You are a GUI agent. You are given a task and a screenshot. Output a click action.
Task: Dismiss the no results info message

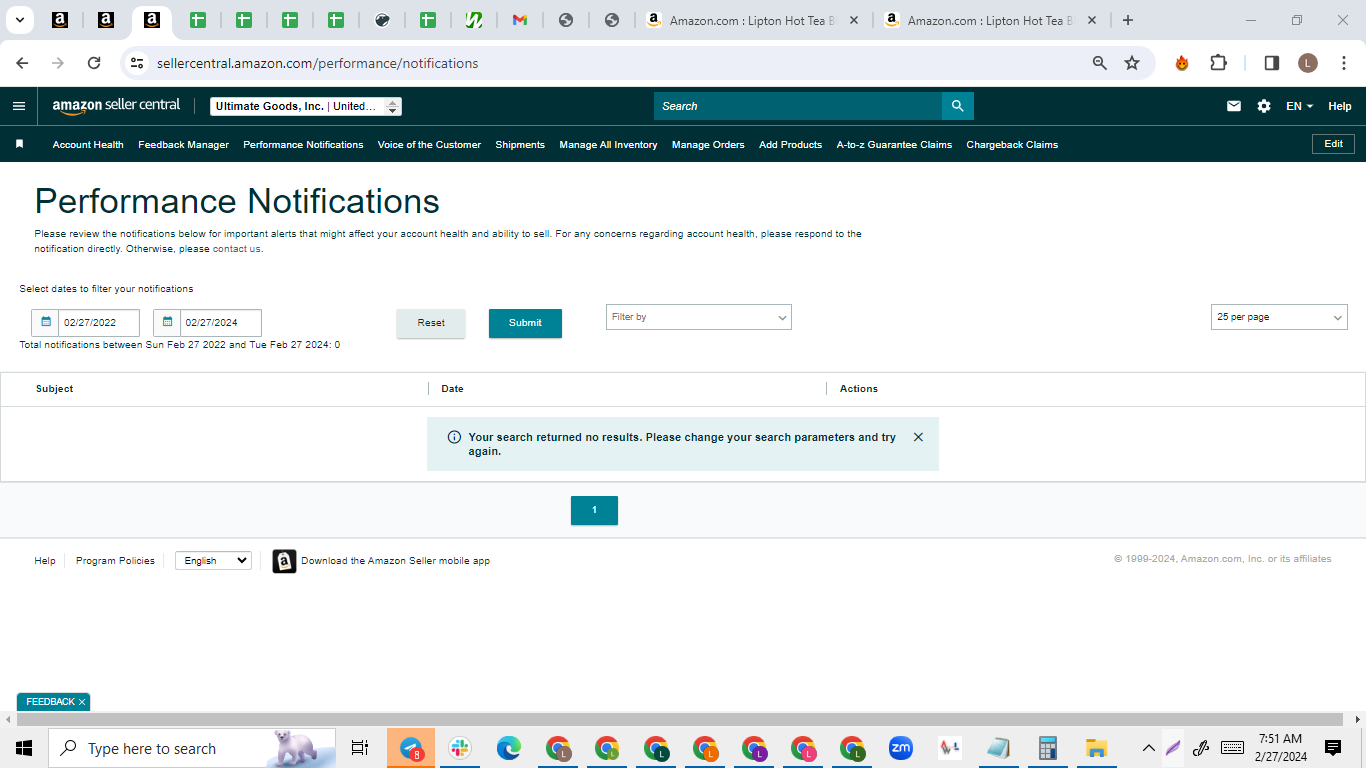pos(918,437)
